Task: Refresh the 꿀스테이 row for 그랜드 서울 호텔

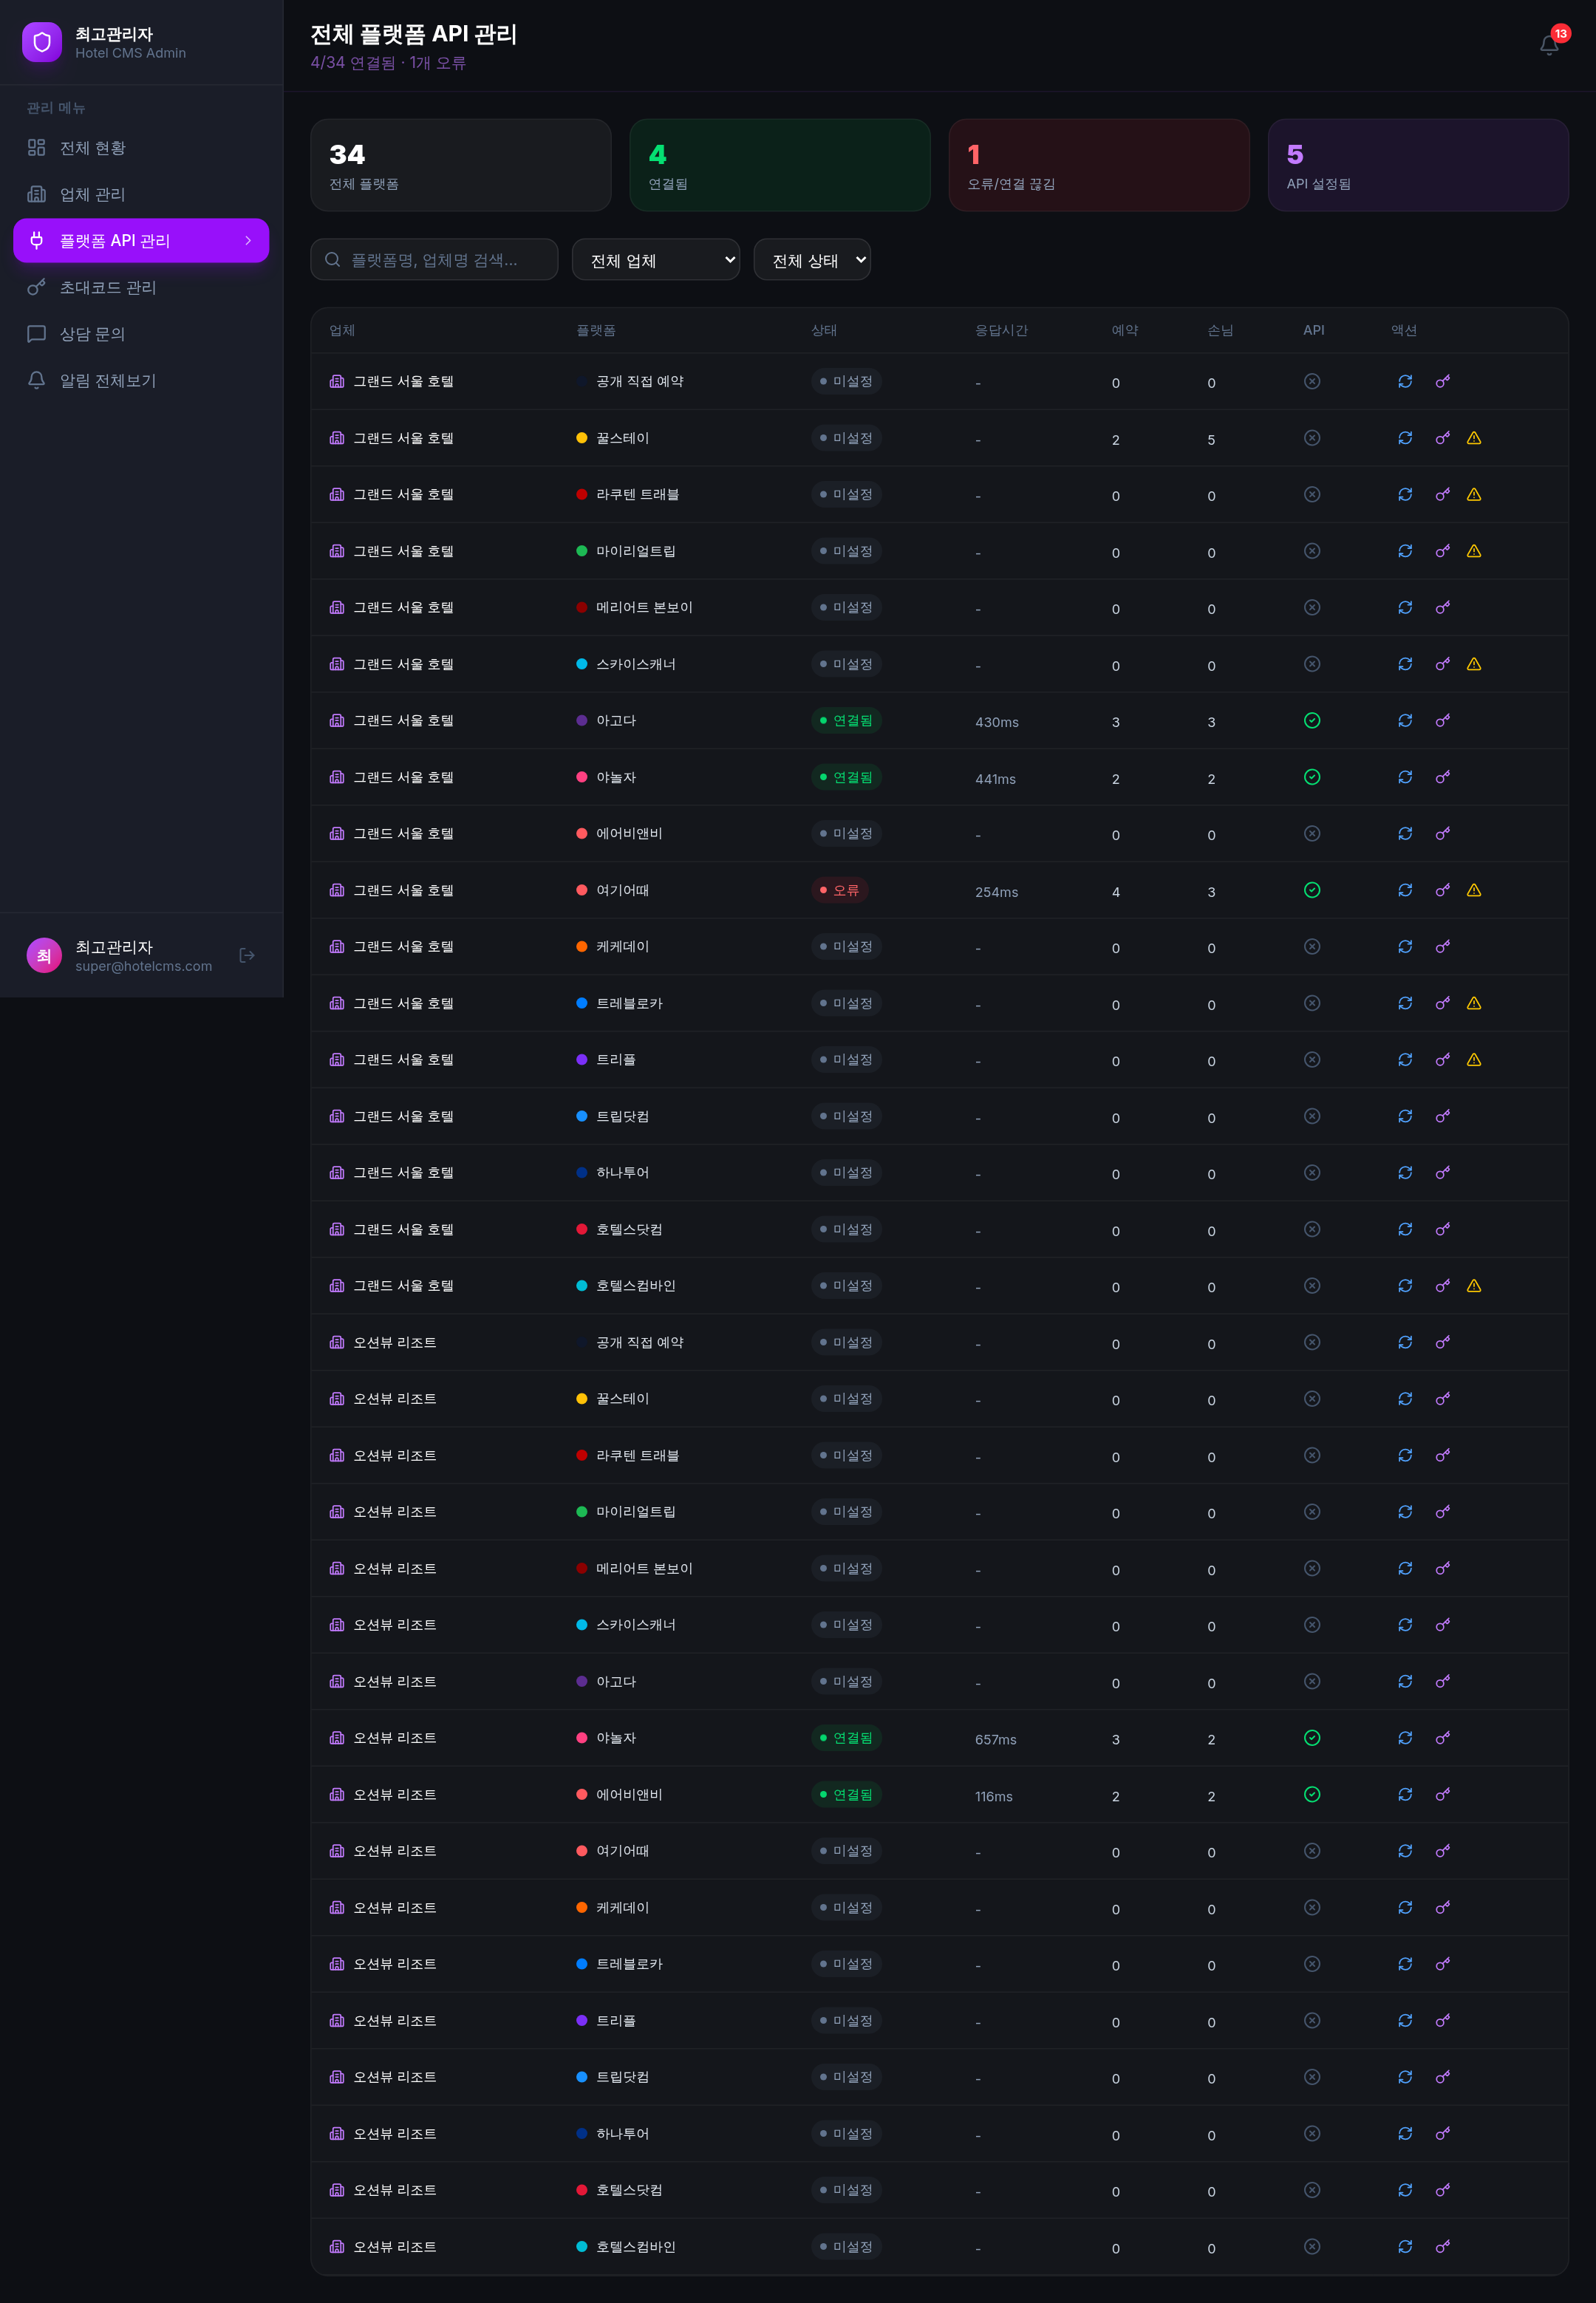Action: [x=1405, y=438]
